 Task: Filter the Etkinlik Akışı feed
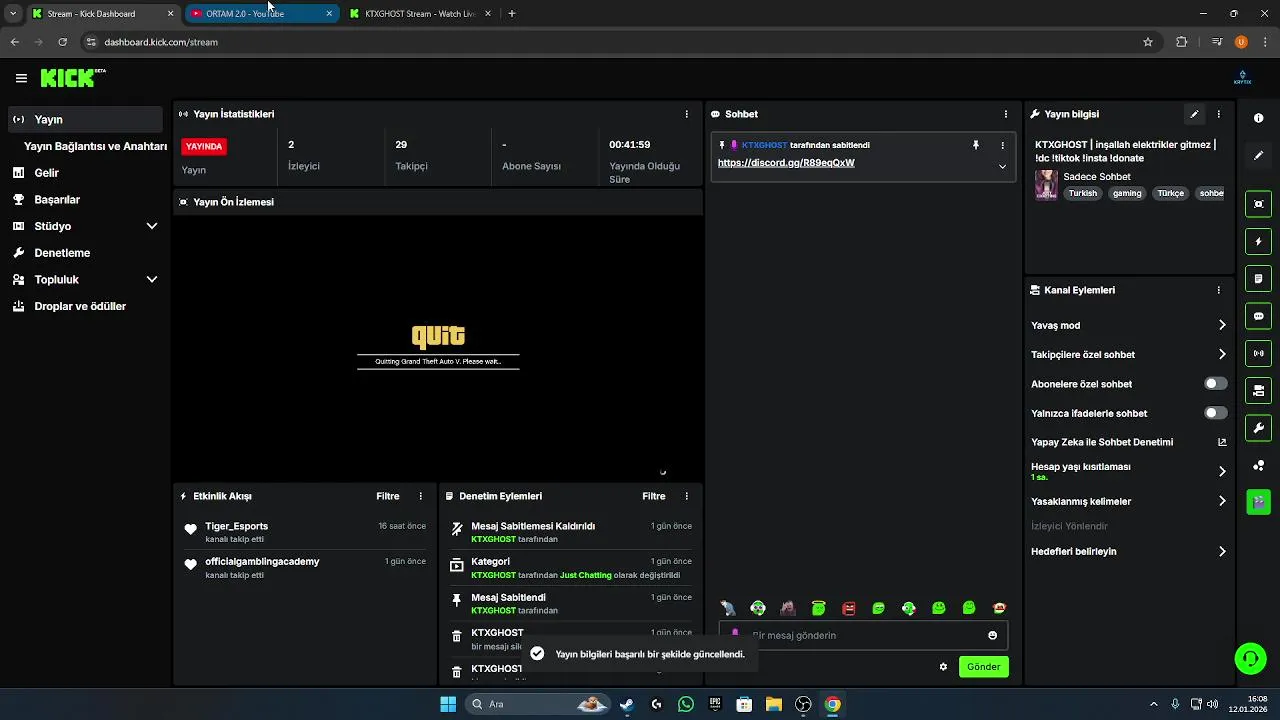[x=388, y=496]
